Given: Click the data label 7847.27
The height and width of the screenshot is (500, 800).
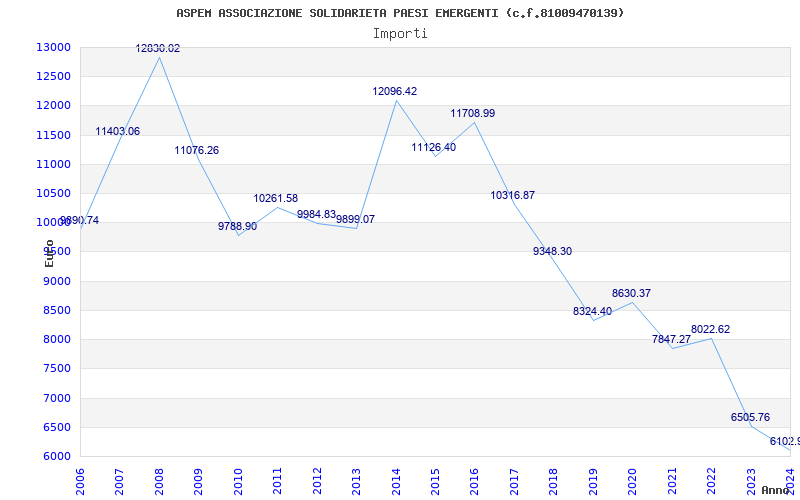Looking at the screenshot, I should (x=671, y=339).
